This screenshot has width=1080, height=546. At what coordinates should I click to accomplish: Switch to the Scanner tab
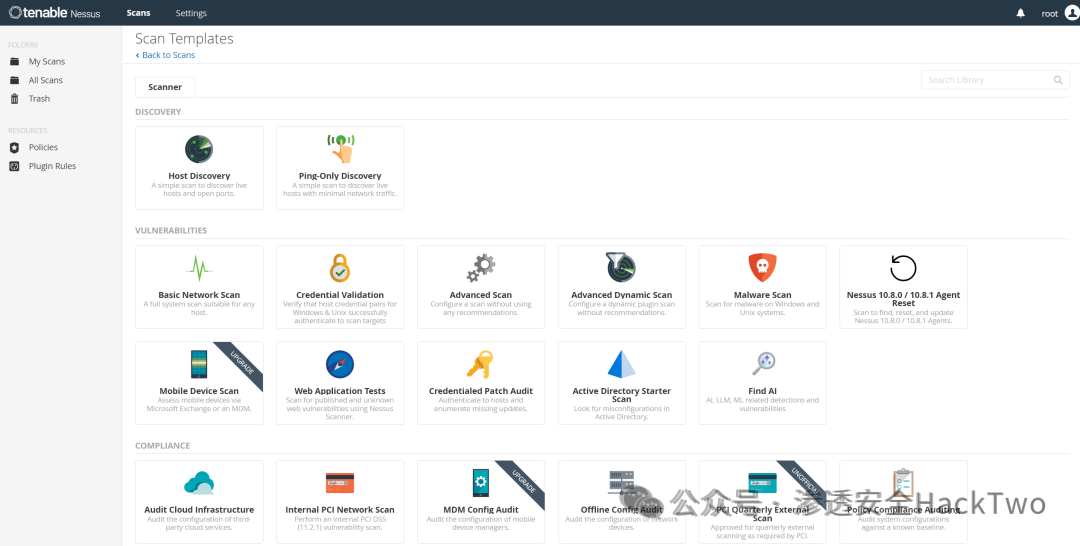click(165, 87)
